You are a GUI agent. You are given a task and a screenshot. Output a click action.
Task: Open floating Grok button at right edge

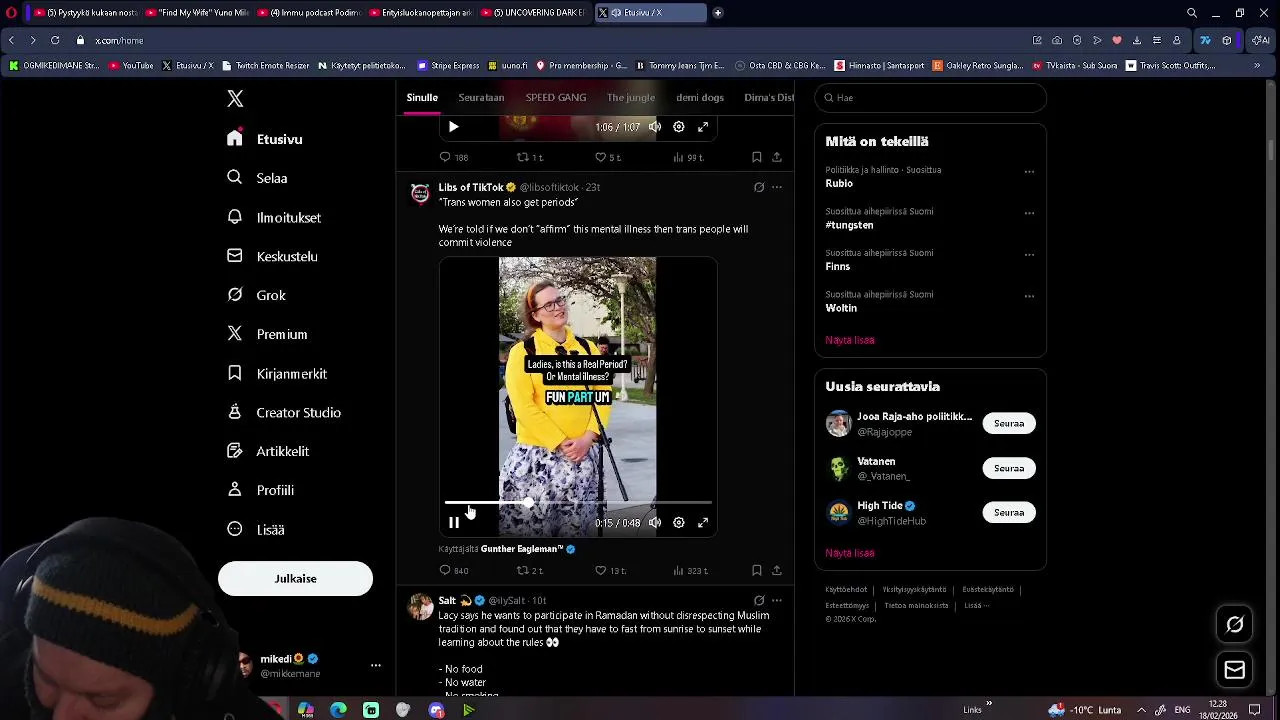click(1235, 624)
